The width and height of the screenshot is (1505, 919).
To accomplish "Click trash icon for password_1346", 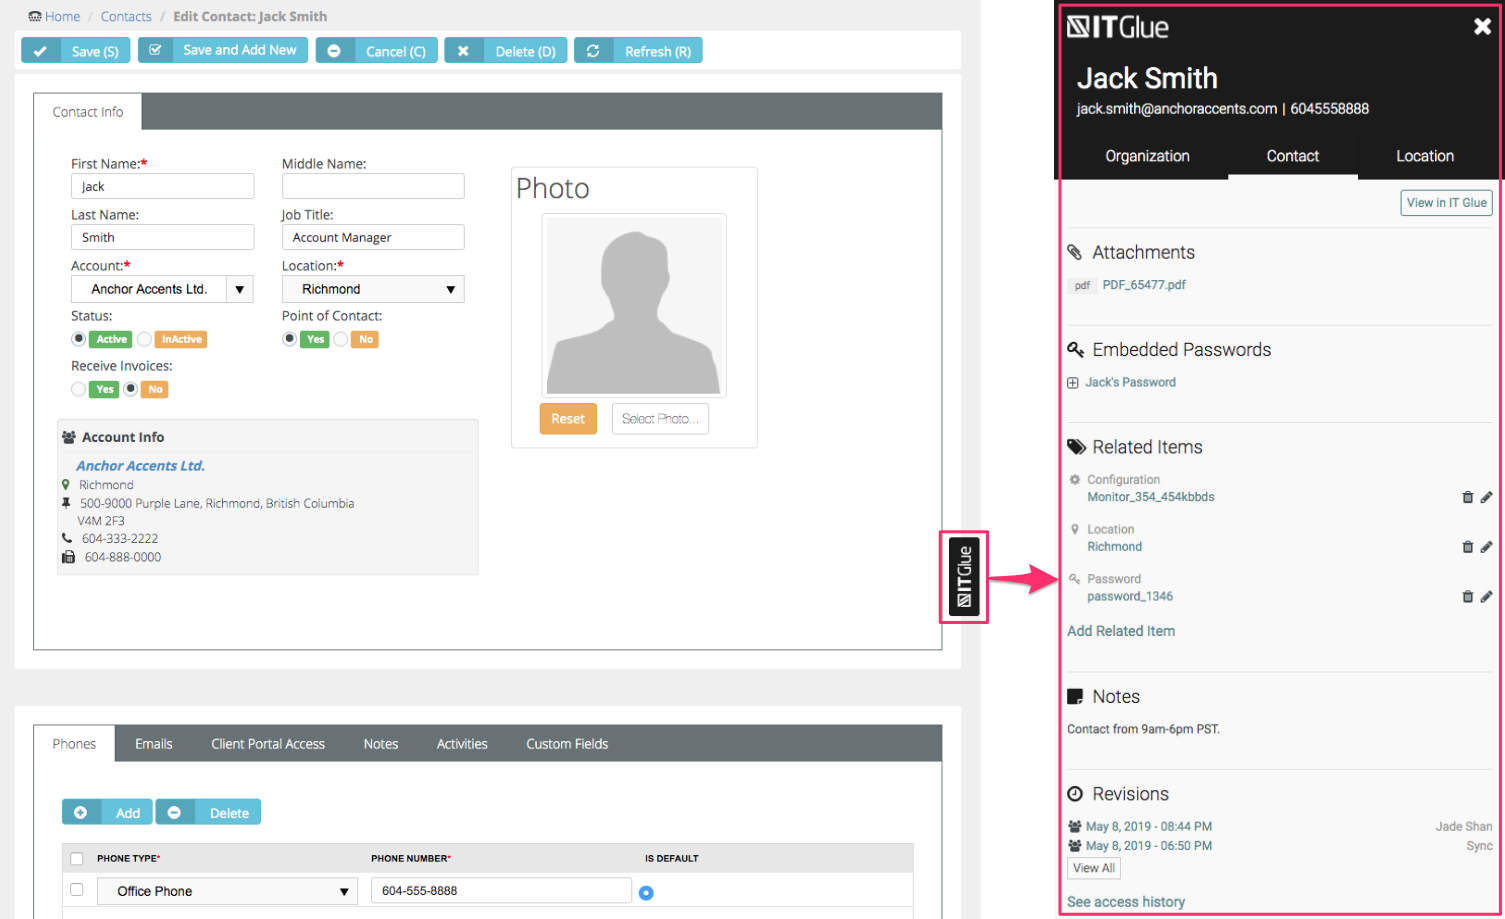I will pos(1467,597).
